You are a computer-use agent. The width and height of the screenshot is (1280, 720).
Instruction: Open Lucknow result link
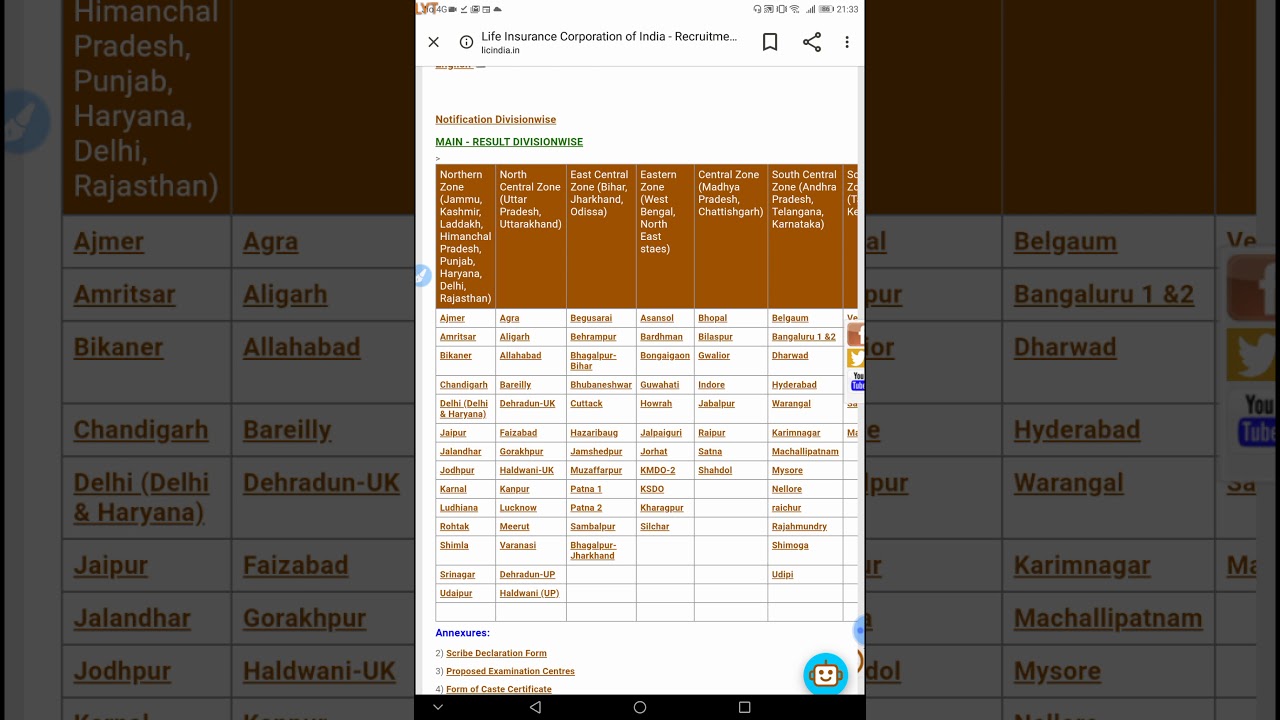pos(518,508)
